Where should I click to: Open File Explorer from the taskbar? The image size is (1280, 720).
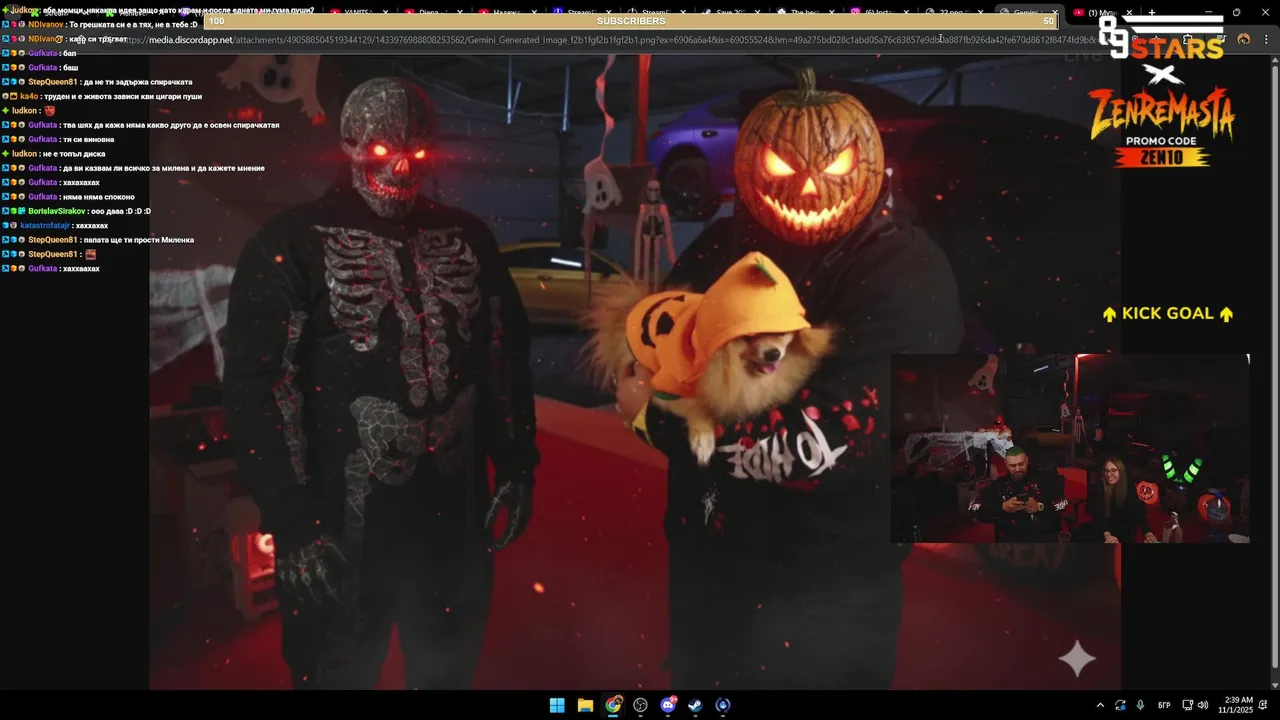(x=585, y=705)
